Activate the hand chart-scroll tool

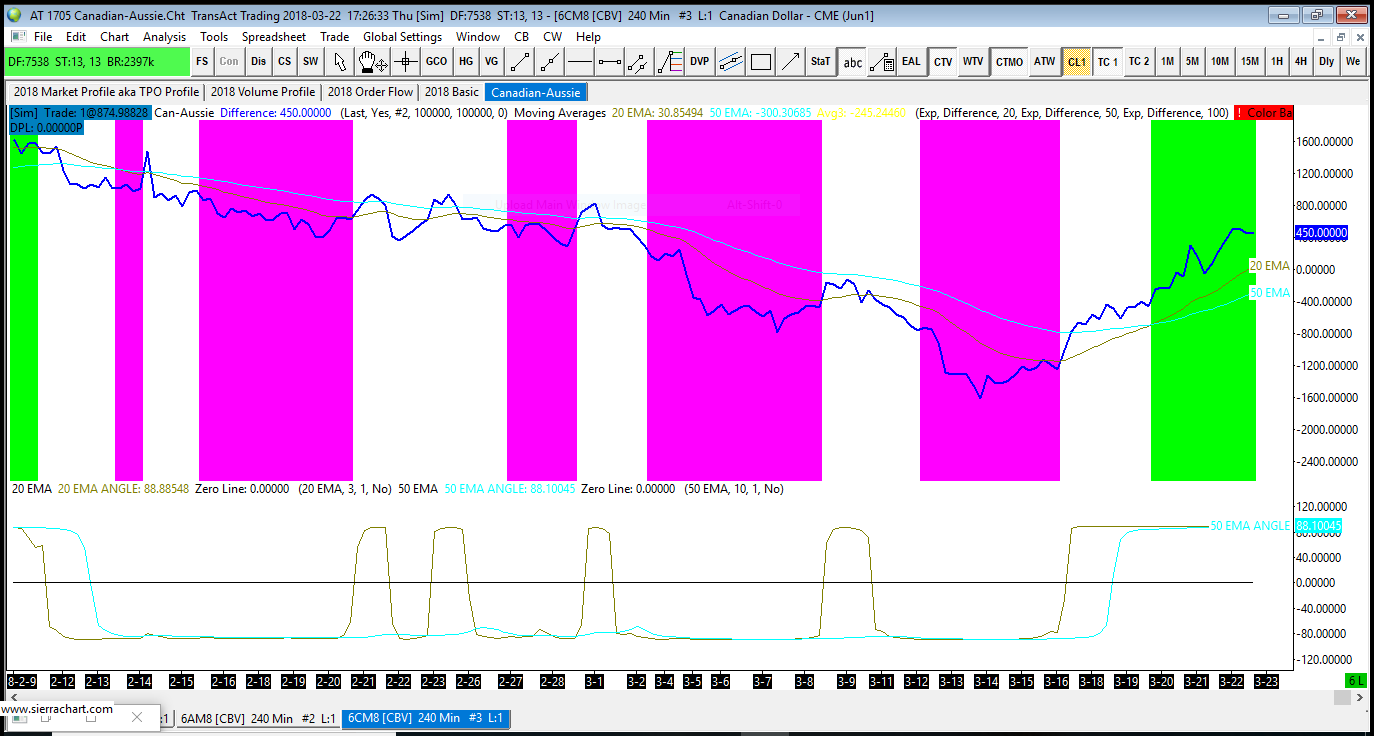click(372, 61)
